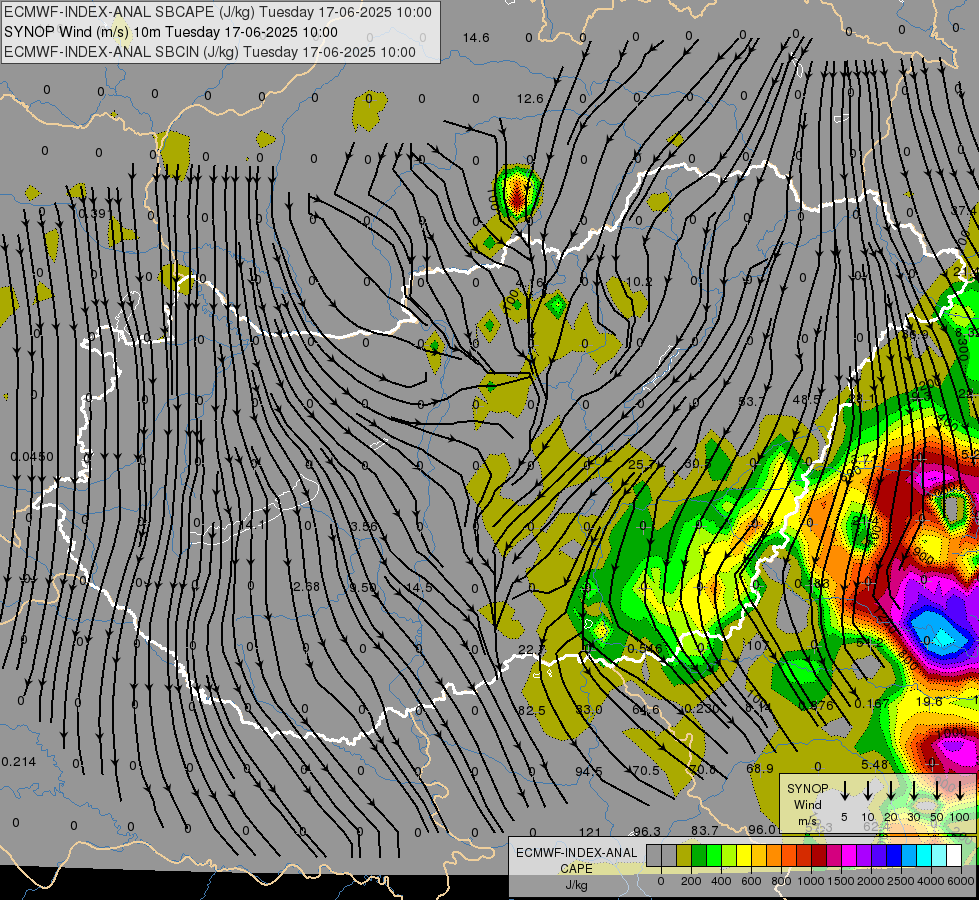The height and width of the screenshot is (900, 979).
Task: Click the 83.7 value on map
Action: pos(704,830)
